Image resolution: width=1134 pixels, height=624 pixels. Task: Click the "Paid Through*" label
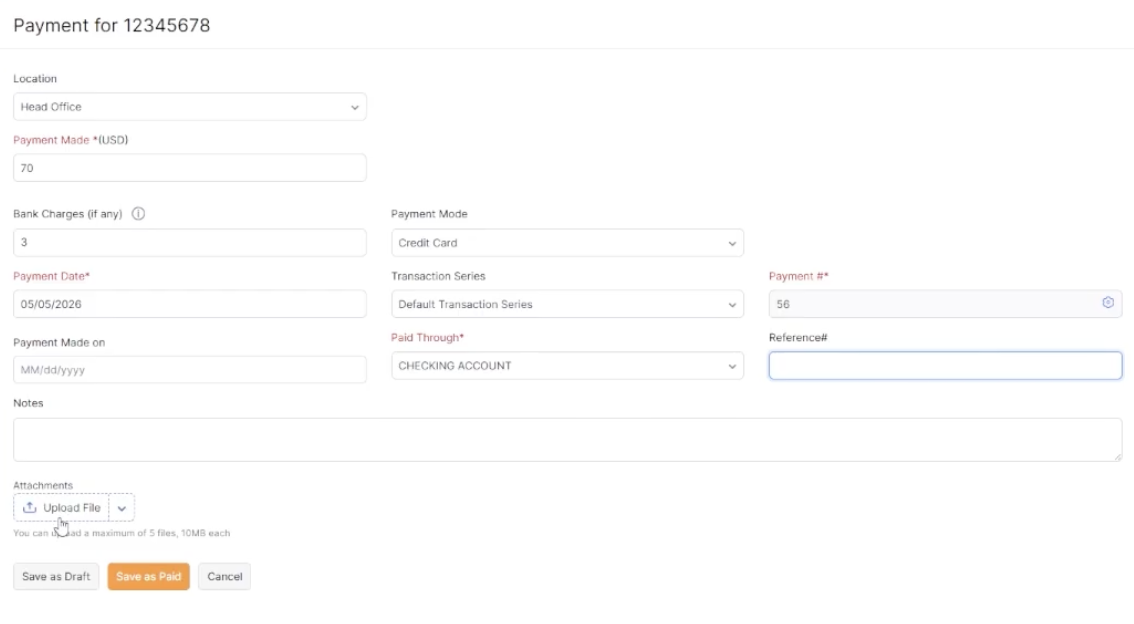tap(427, 338)
